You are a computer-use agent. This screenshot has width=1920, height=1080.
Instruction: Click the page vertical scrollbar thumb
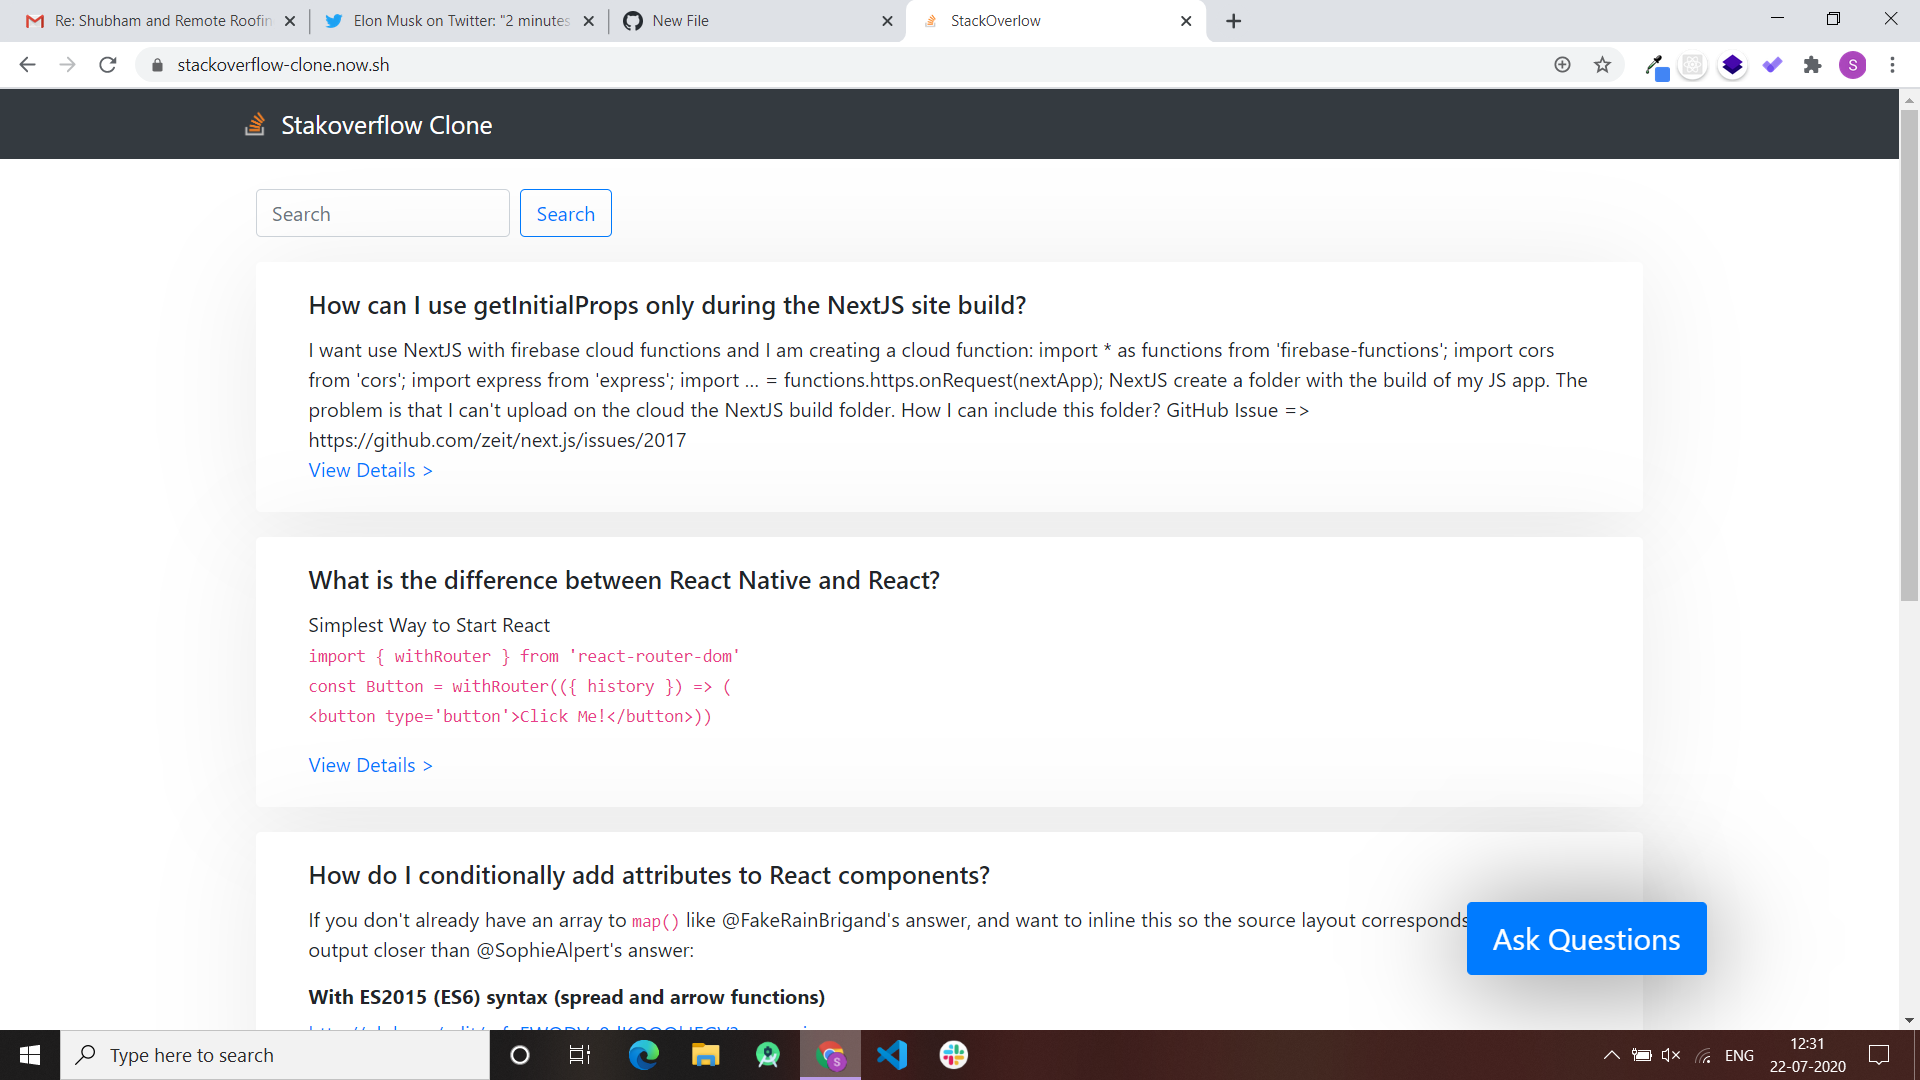tap(1909, 355)
